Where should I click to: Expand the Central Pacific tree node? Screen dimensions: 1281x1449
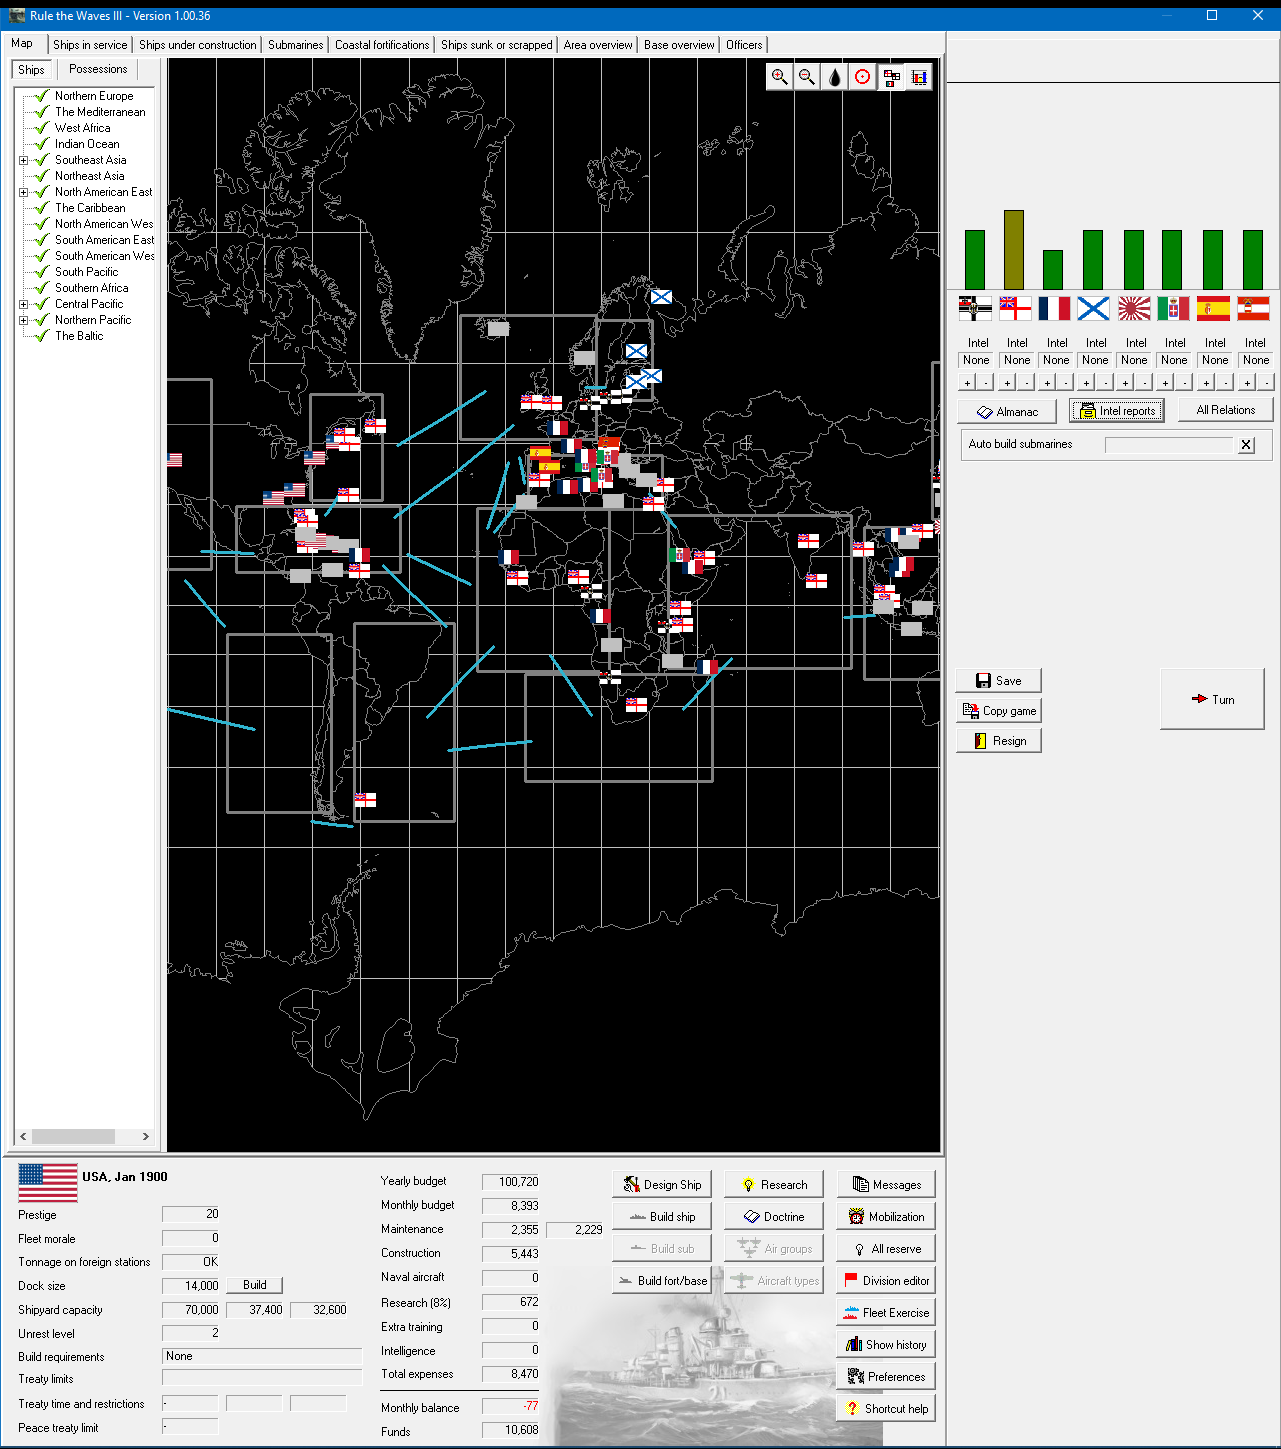click(23, 304)
